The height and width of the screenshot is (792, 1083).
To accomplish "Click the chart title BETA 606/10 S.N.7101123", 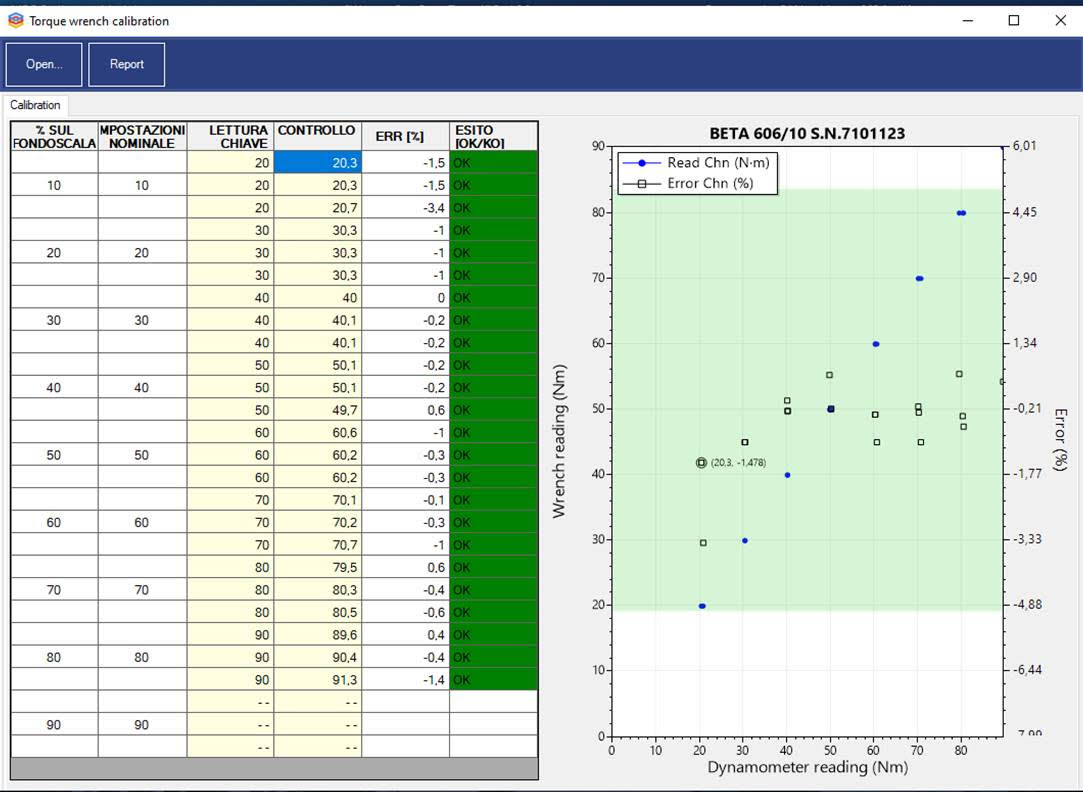I will pos(806,133).
